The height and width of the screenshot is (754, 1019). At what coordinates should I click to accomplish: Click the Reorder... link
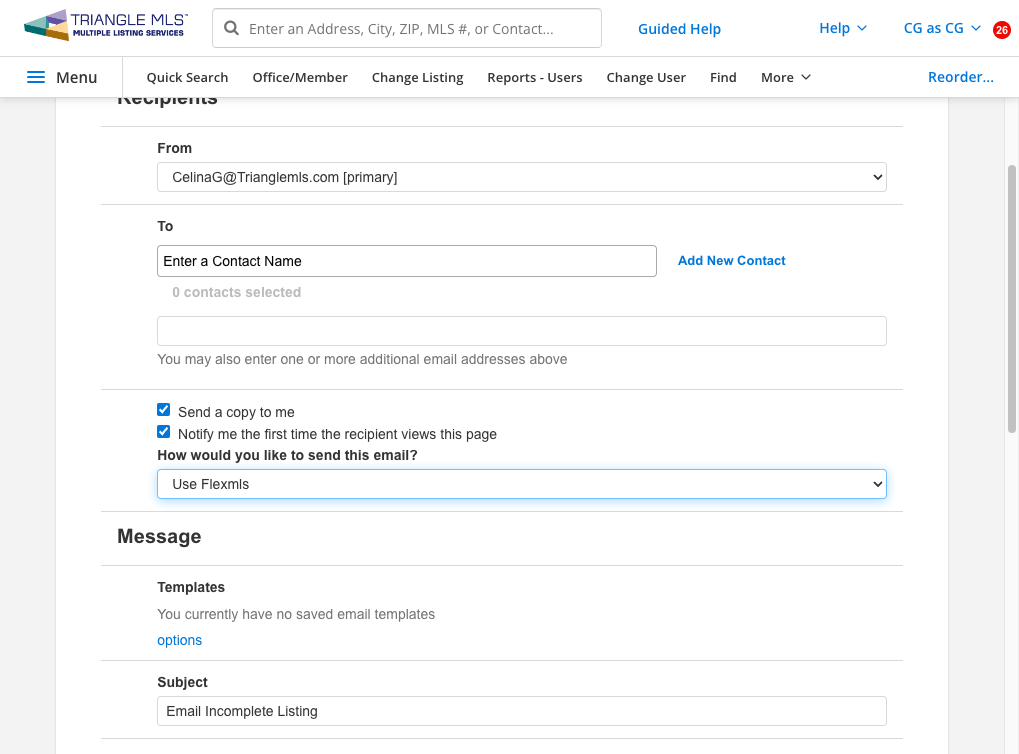[961, 77]
